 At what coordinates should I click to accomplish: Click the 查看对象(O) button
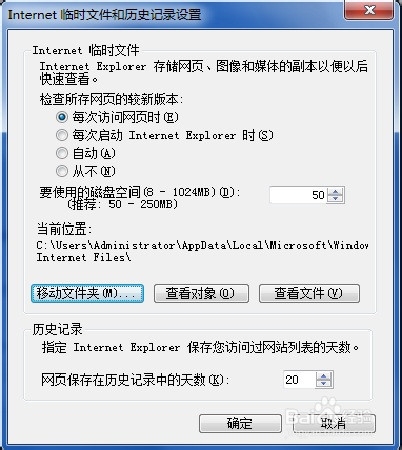[x=201, y=293]
